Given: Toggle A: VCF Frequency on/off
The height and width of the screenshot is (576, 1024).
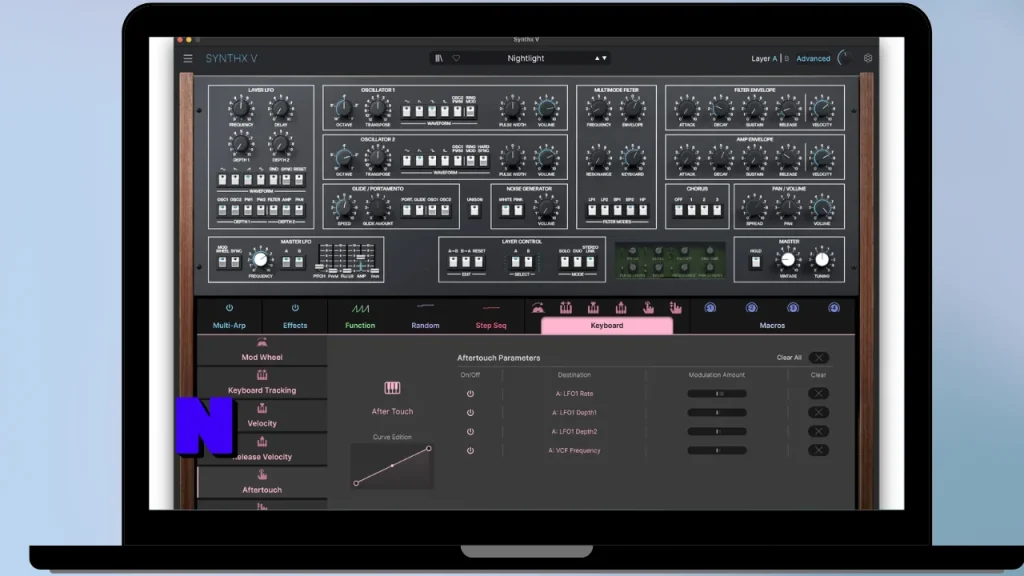Looking at the screenshot, I should 470,451.
